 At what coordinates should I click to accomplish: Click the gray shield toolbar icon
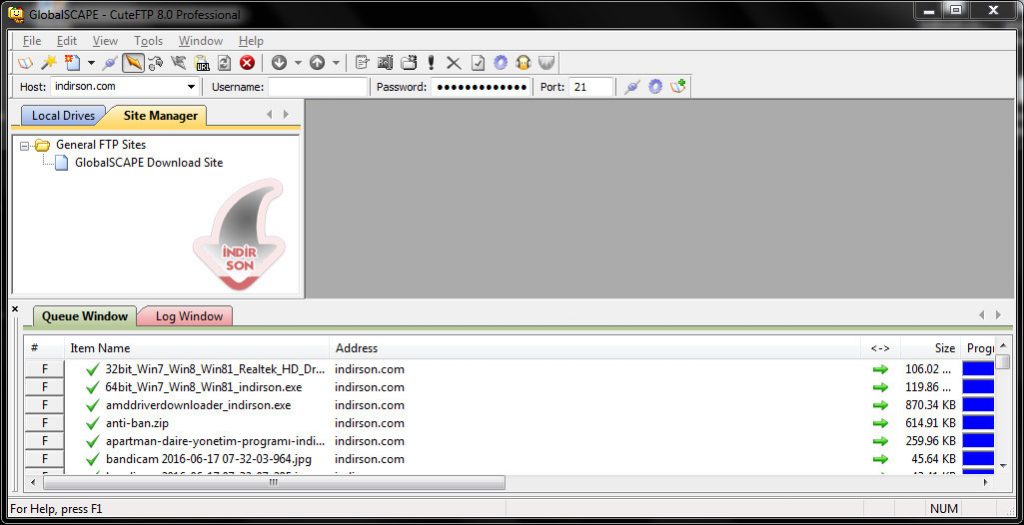(x=546, y=63)
